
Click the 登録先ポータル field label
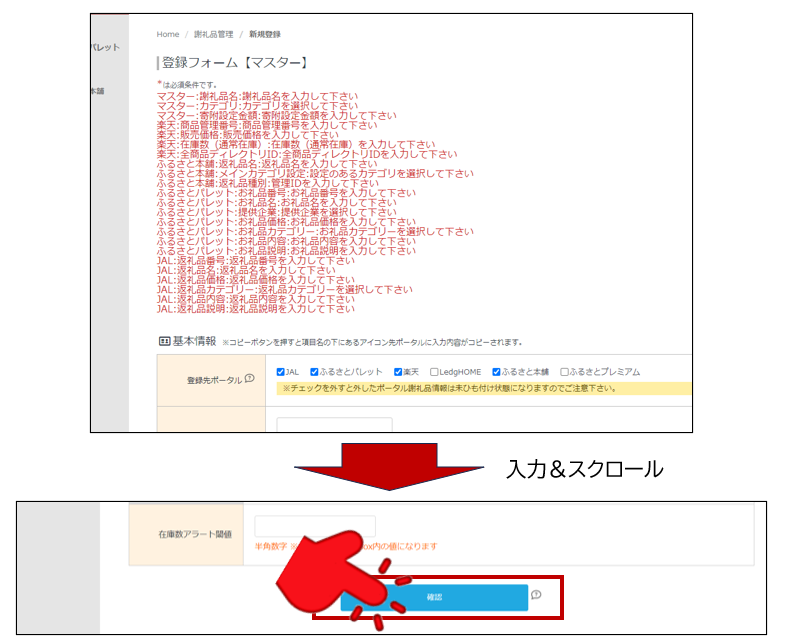214,380
